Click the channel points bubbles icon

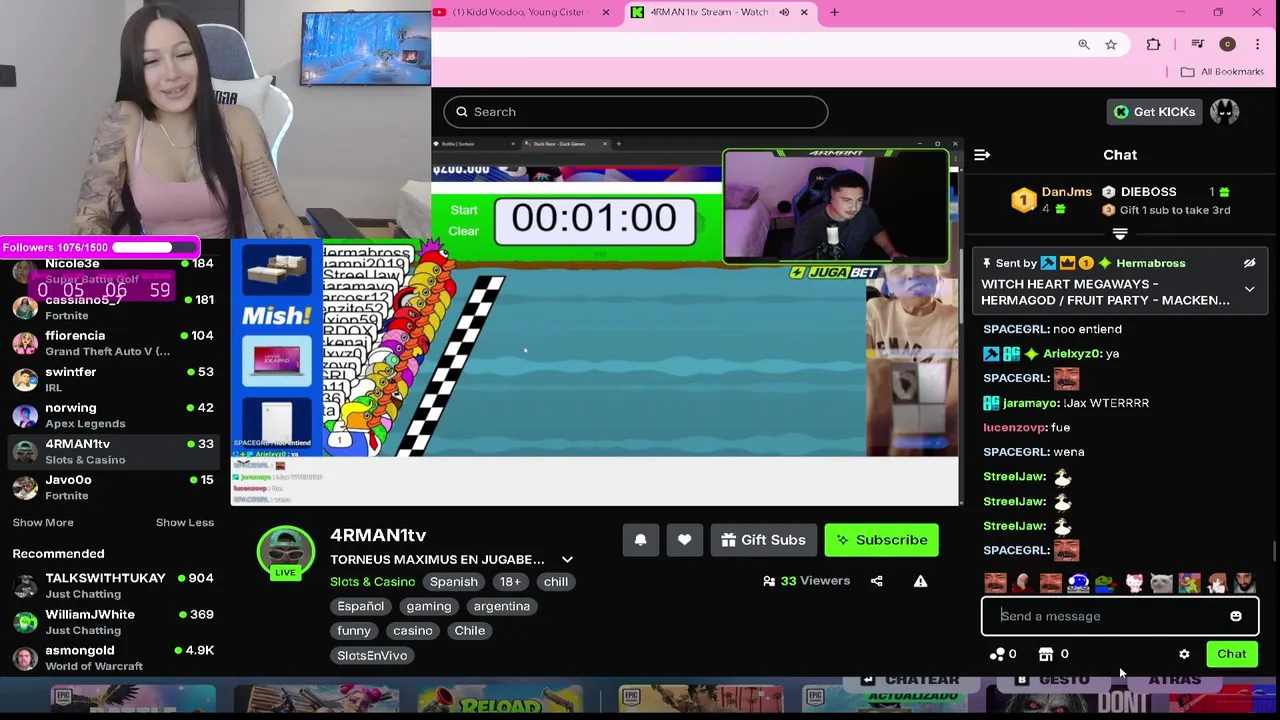997,654
